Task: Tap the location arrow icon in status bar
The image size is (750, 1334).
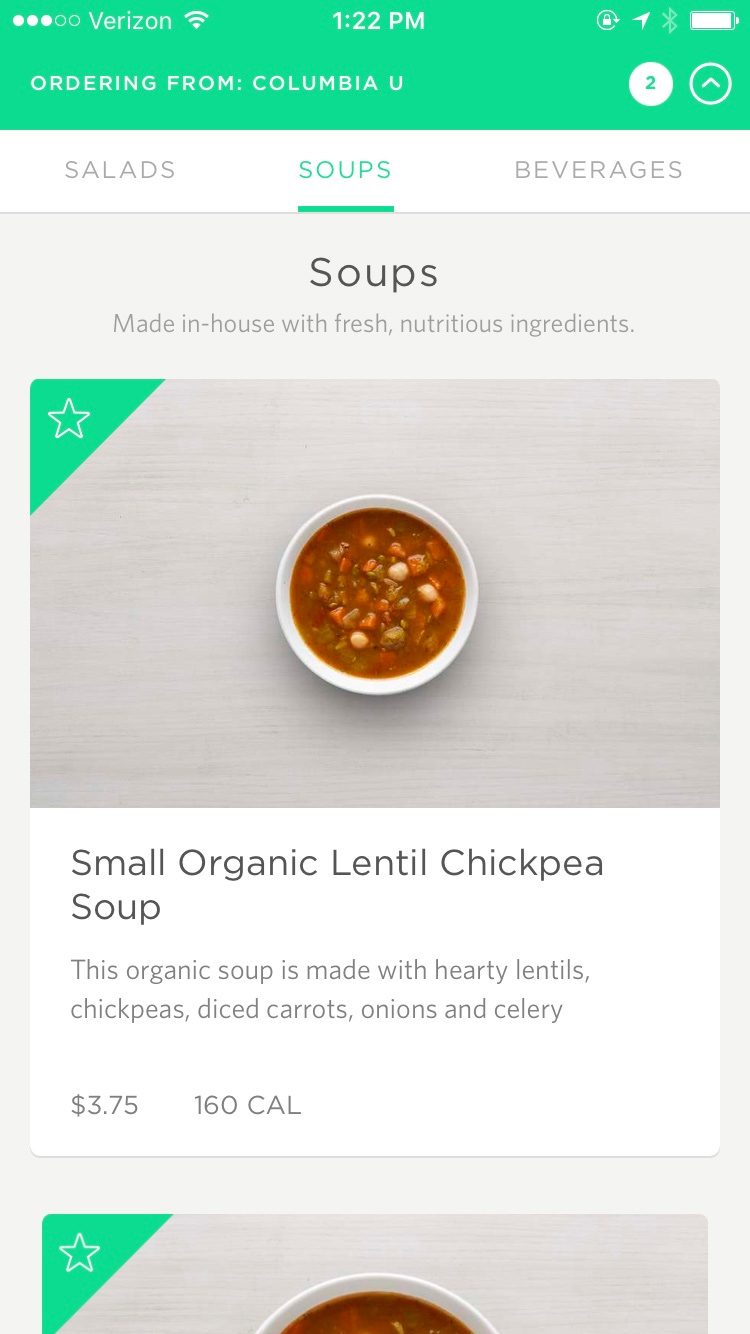Action: (x=641, y=20)
